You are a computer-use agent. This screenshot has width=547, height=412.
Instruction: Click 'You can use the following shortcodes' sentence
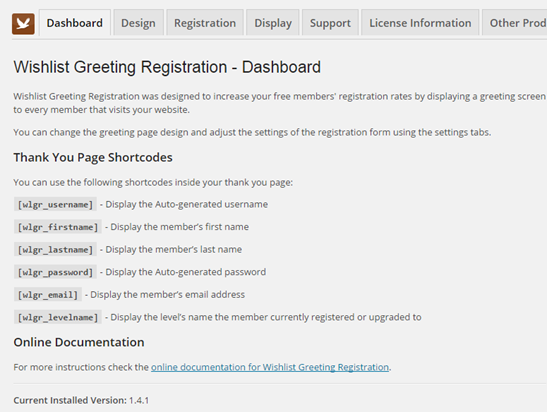pos(153,182)
